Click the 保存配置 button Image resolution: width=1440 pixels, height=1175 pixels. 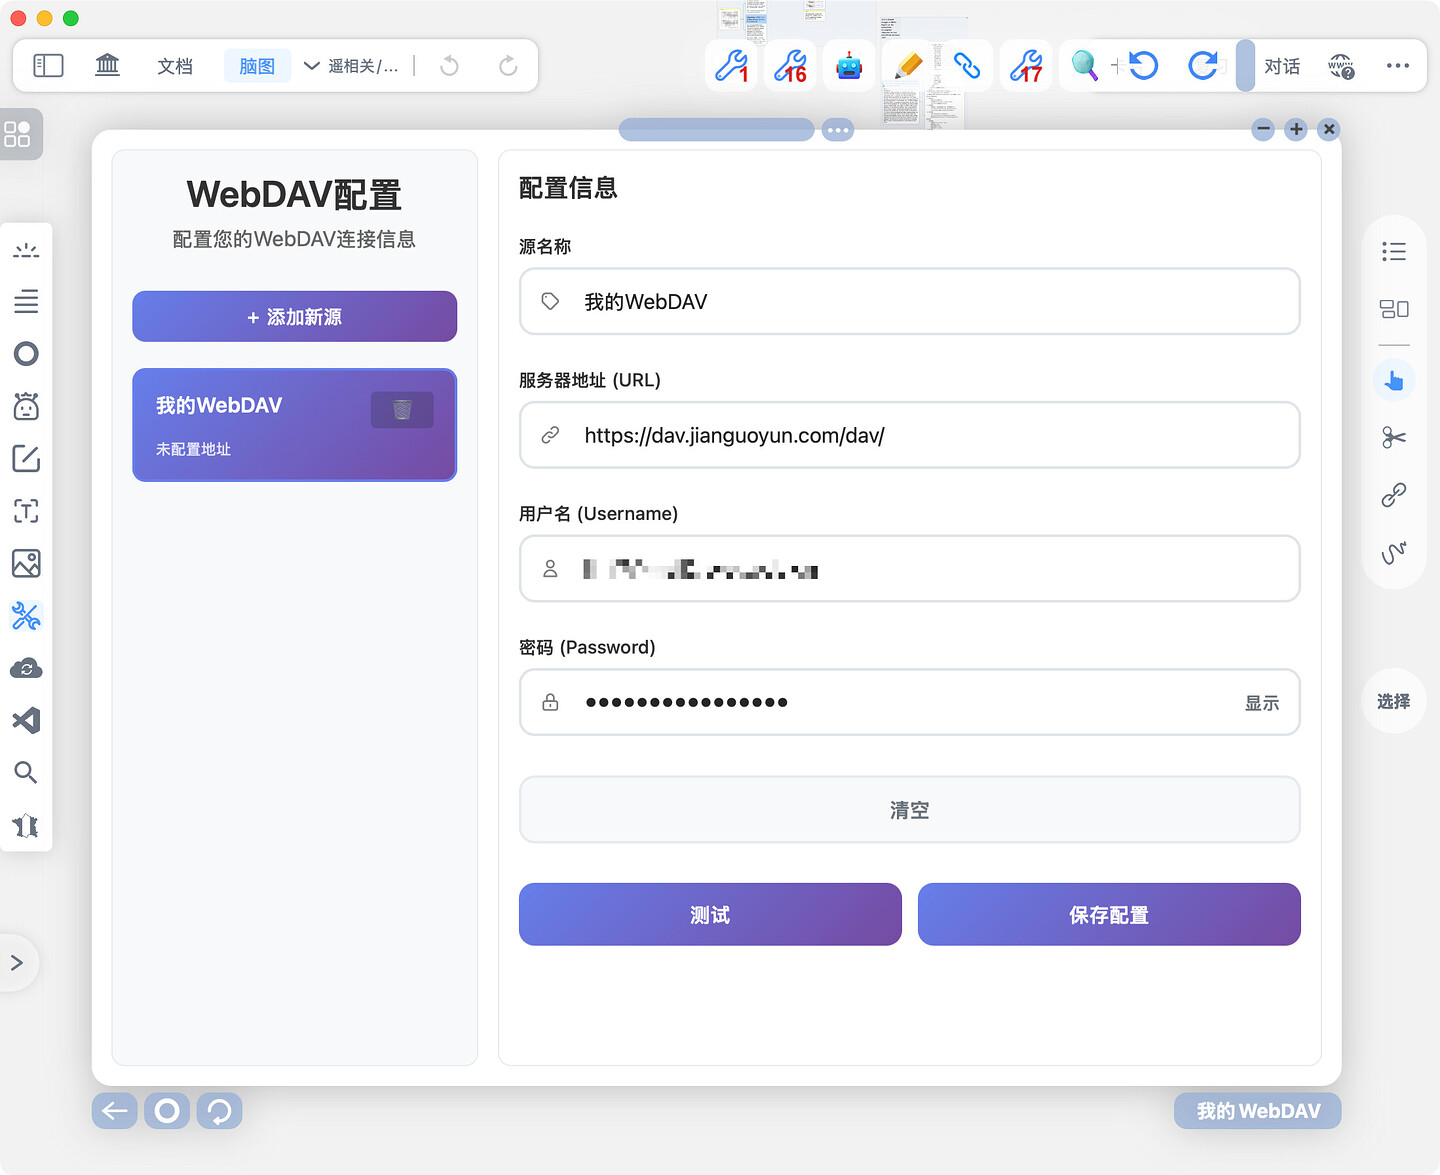tap(1109, 914)
